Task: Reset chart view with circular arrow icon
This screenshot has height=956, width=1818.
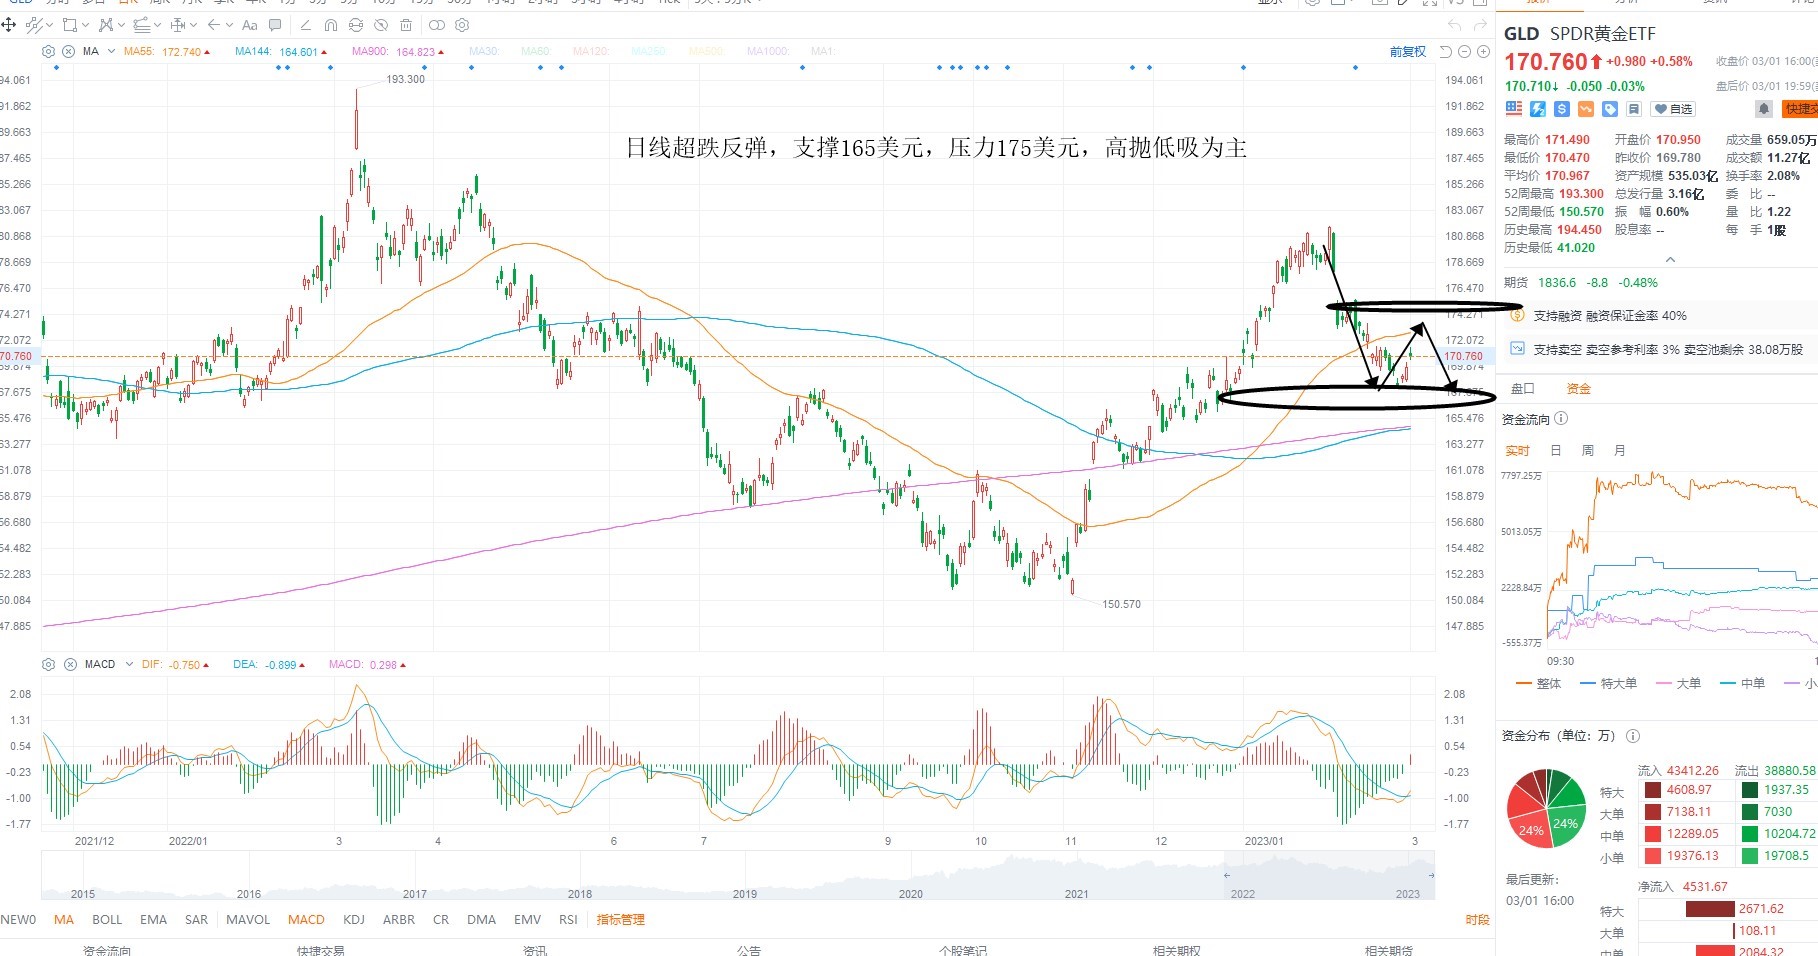Action: click(1445, 52)
